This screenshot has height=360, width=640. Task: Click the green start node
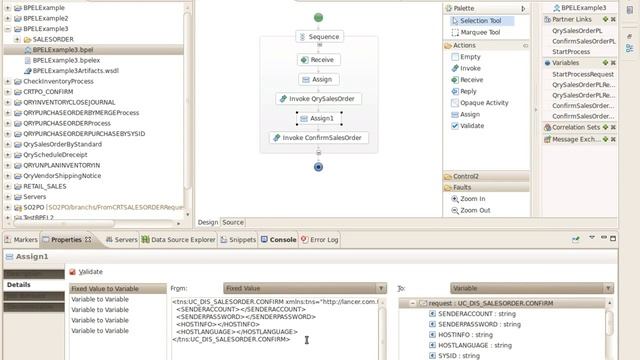(x=318, y=18)
